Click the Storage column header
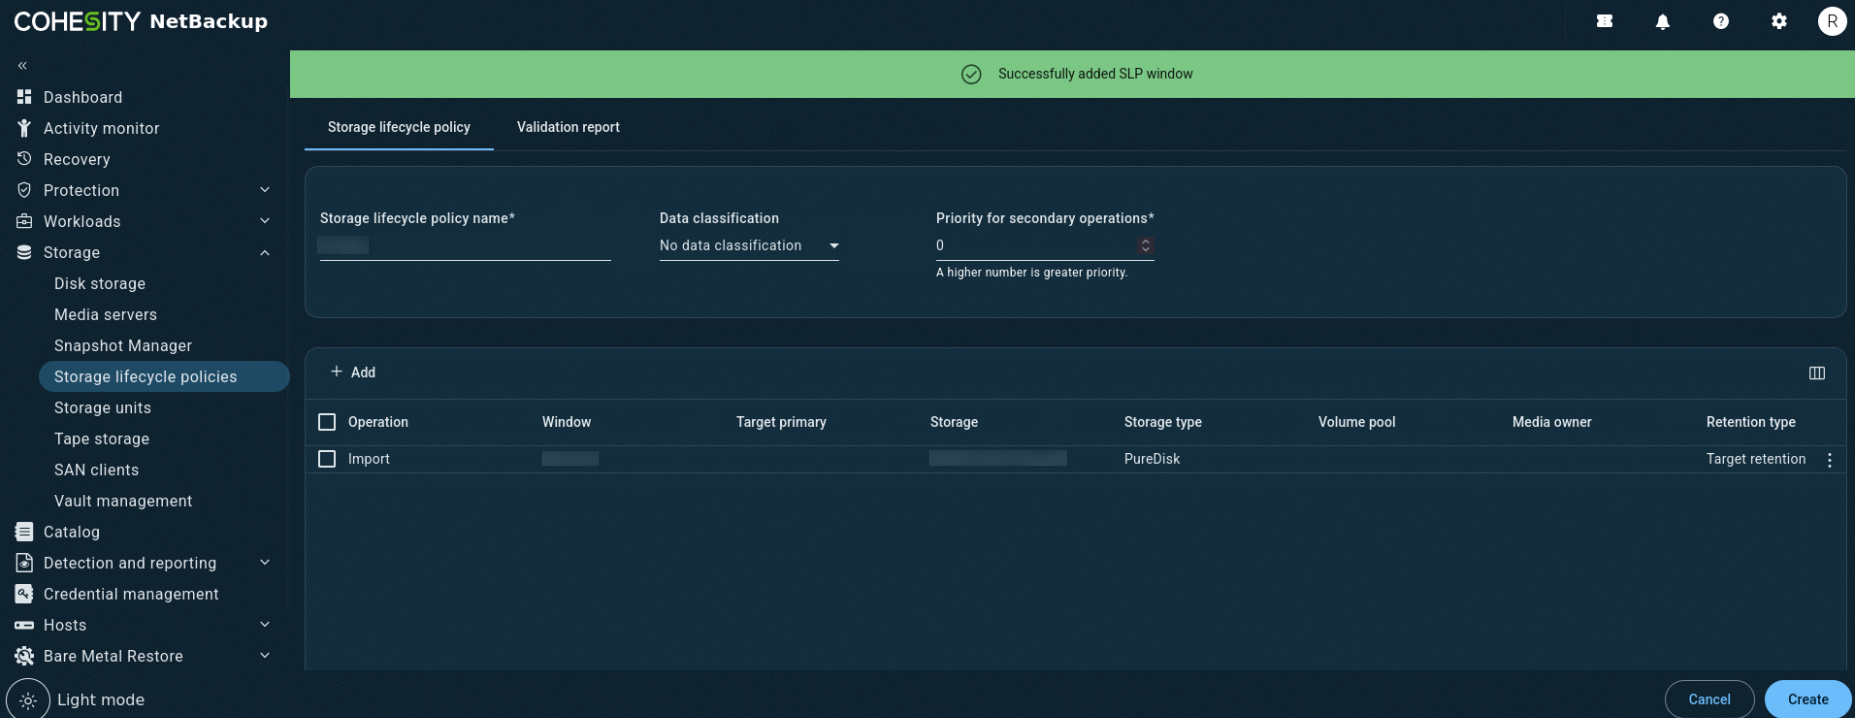Screen dimensions: 1855x718 tap(954, 422)
